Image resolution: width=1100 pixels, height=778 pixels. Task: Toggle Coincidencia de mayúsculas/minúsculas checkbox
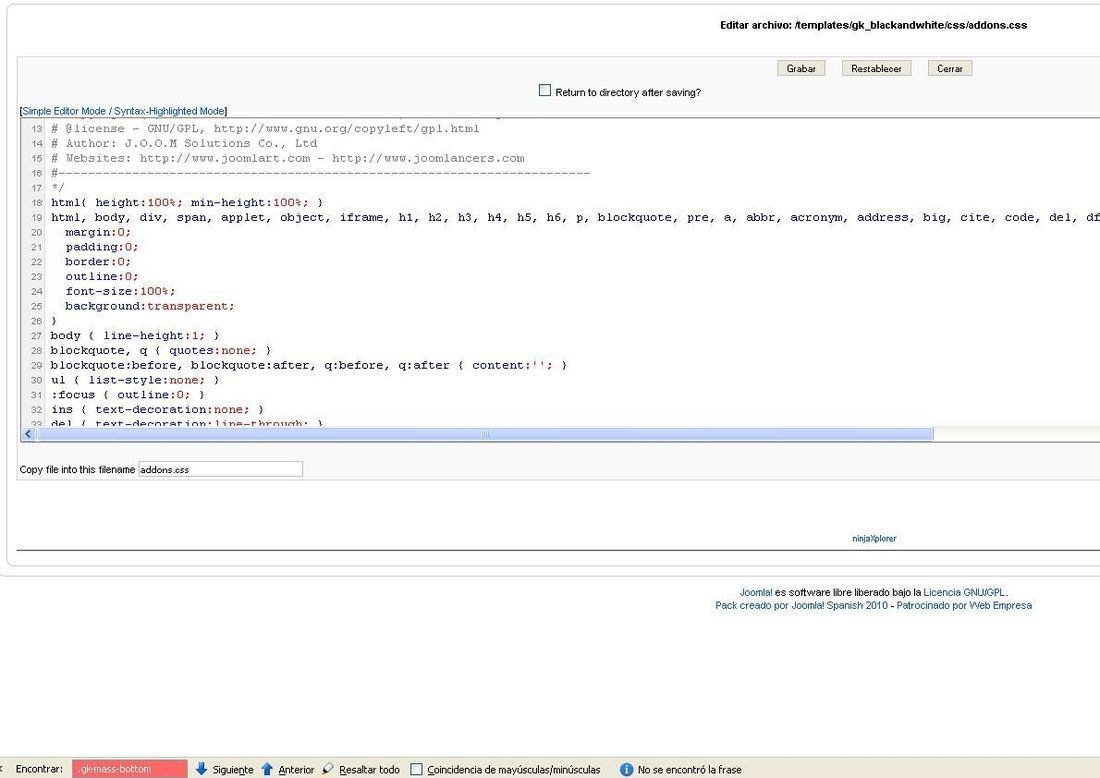[416, 769]
